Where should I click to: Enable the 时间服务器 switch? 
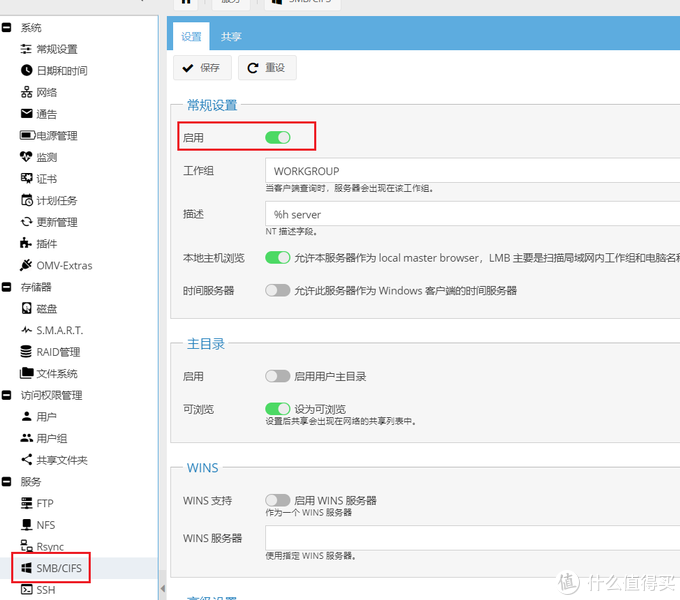(278, 290)
